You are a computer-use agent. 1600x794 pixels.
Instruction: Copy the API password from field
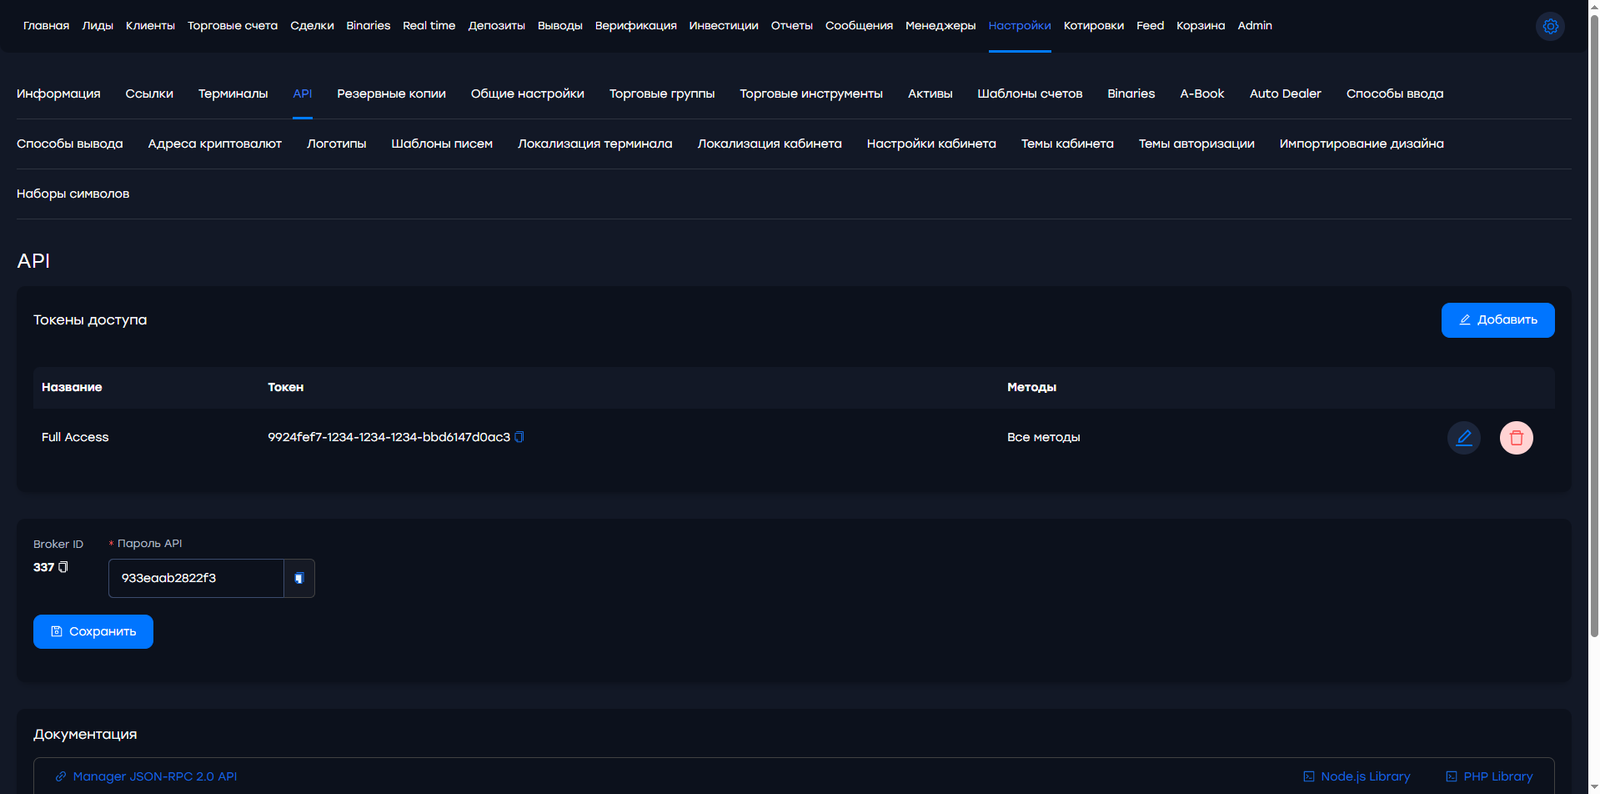(299, 578)
